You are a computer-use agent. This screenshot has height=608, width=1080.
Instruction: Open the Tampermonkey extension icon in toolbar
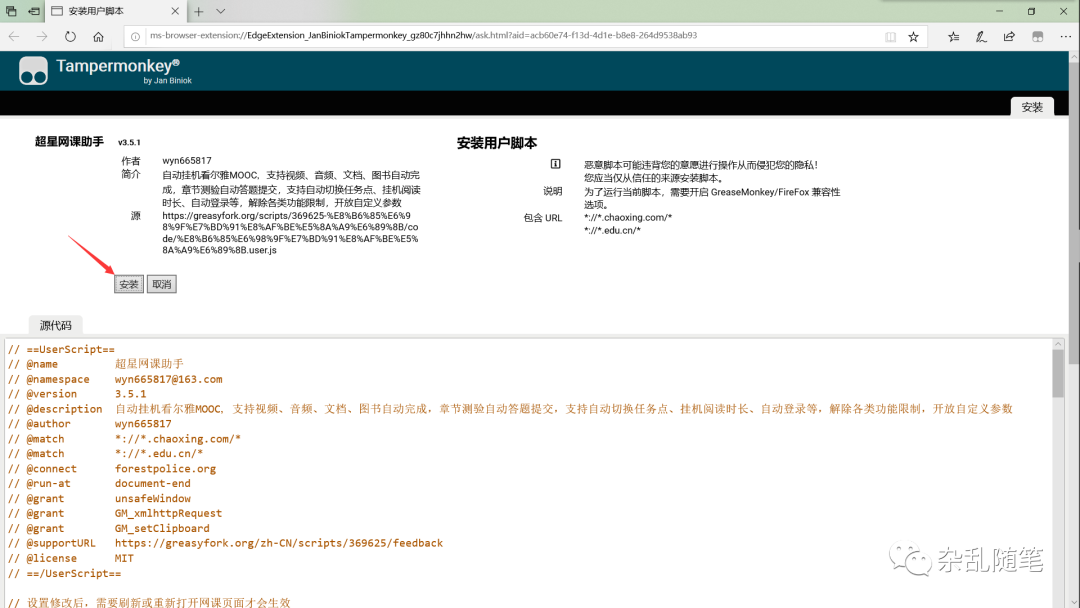tap(1038, 36)
